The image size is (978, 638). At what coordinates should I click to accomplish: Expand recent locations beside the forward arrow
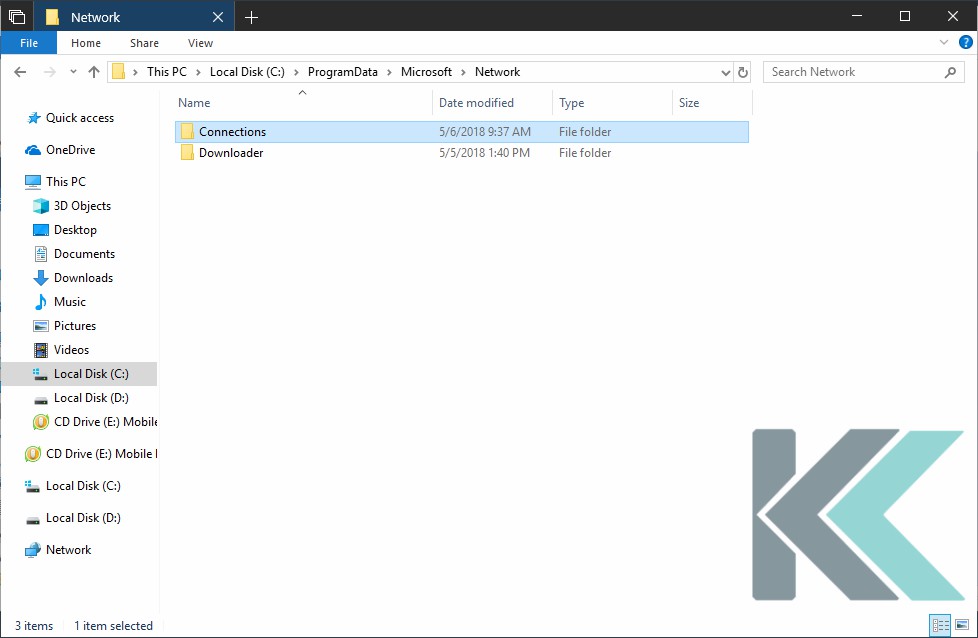(x=70, y=71)
